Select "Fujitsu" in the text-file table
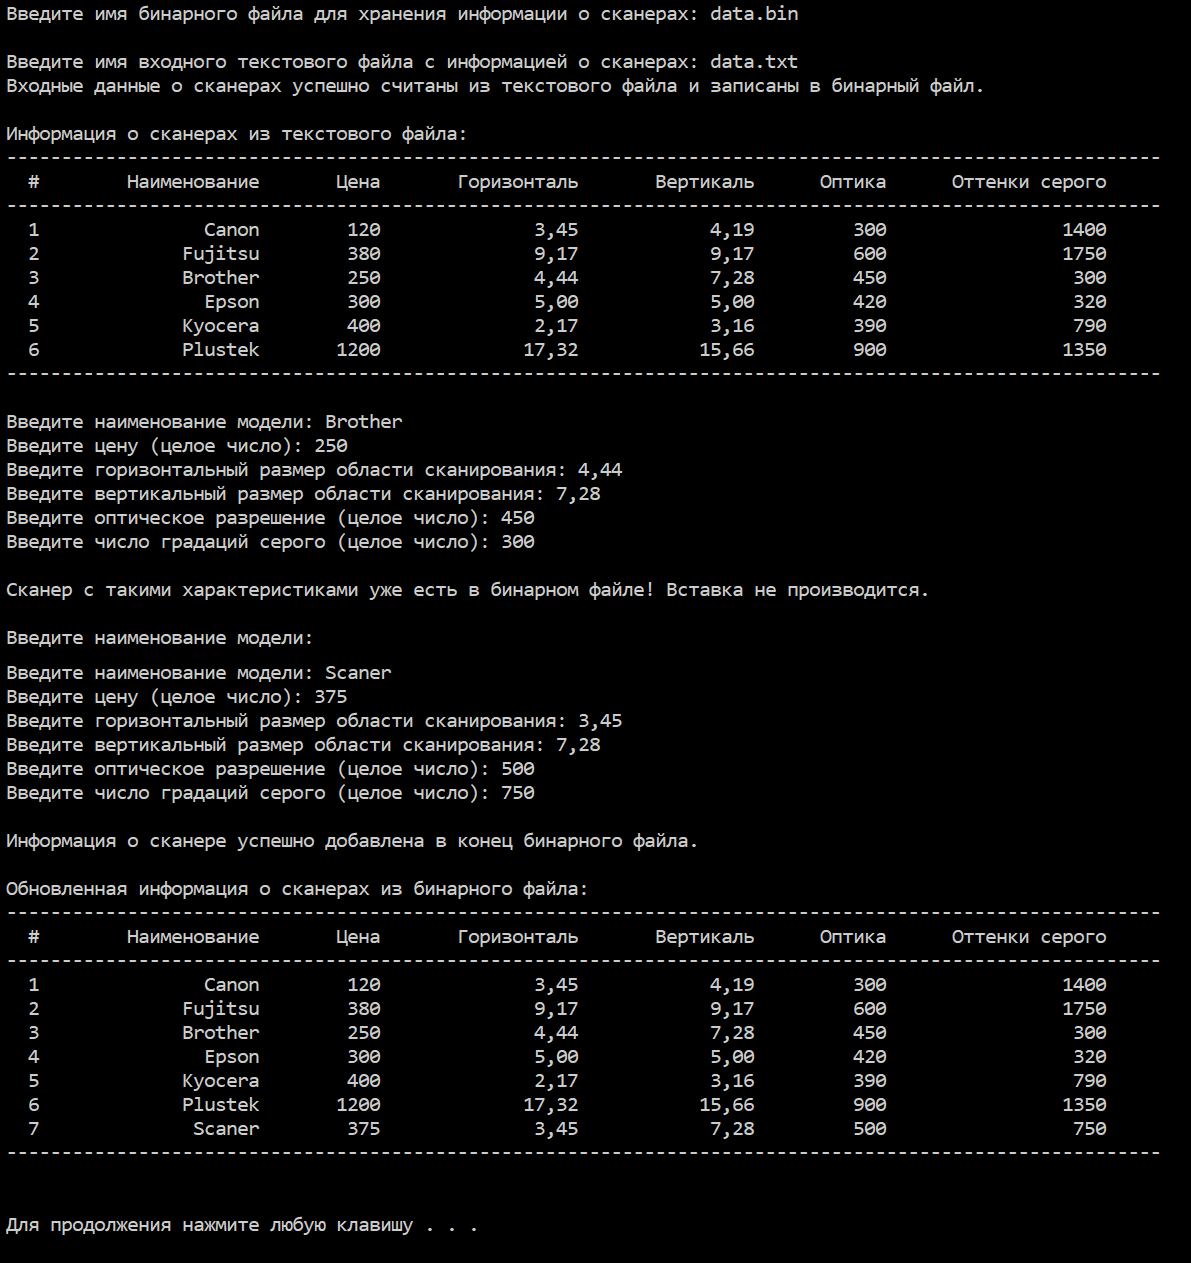This screenshot has height=1263, width=1191. pyautogui.click(x=221, y=254)
